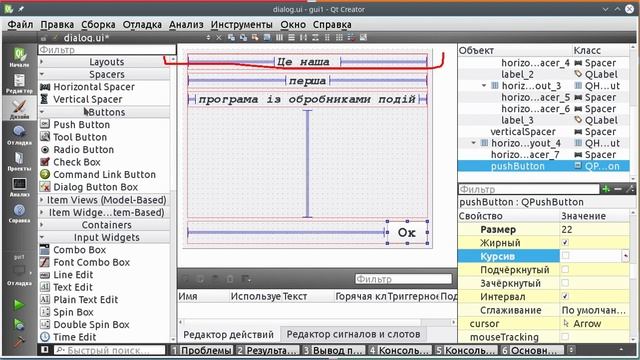Open Правка menu
The height and width of the screenshot is (360, 640).
point(57,24)
